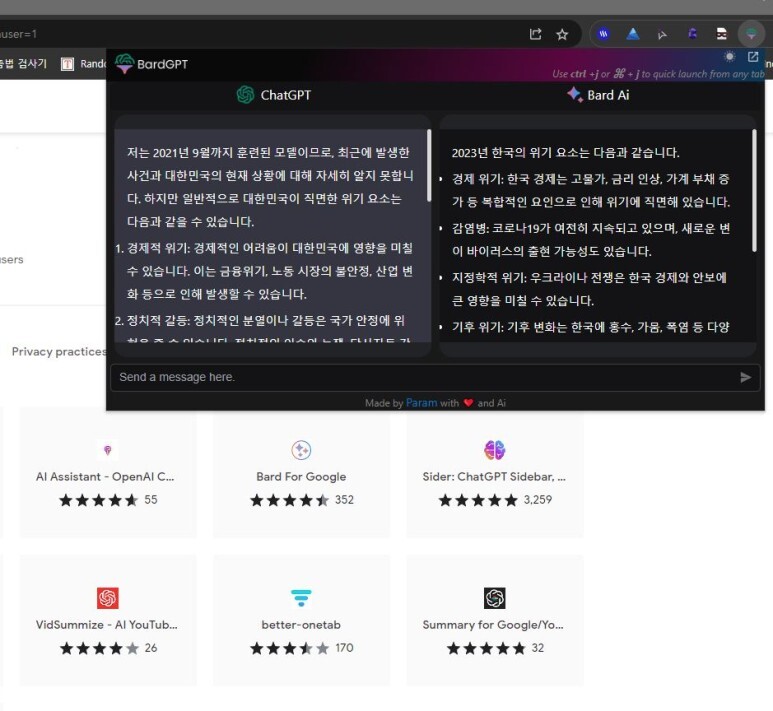The height and width of the screenshot is (711, 773).
Task: Open the better-onetab extension card
Action: [301, 620]
